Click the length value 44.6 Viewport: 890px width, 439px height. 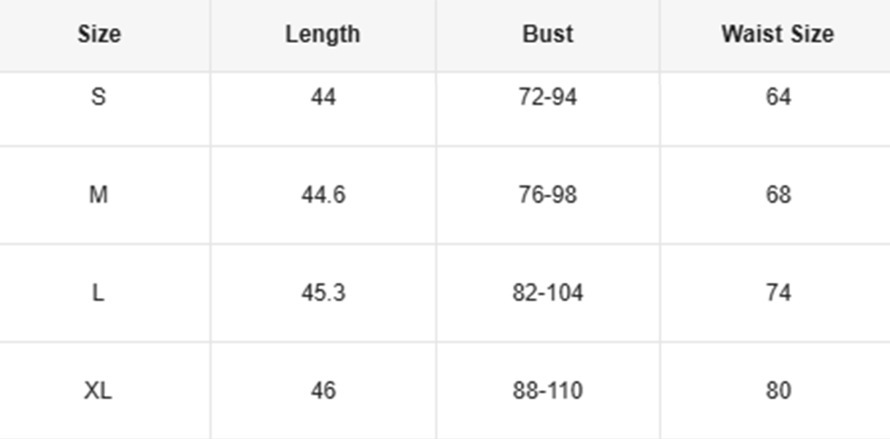[323, 195]
